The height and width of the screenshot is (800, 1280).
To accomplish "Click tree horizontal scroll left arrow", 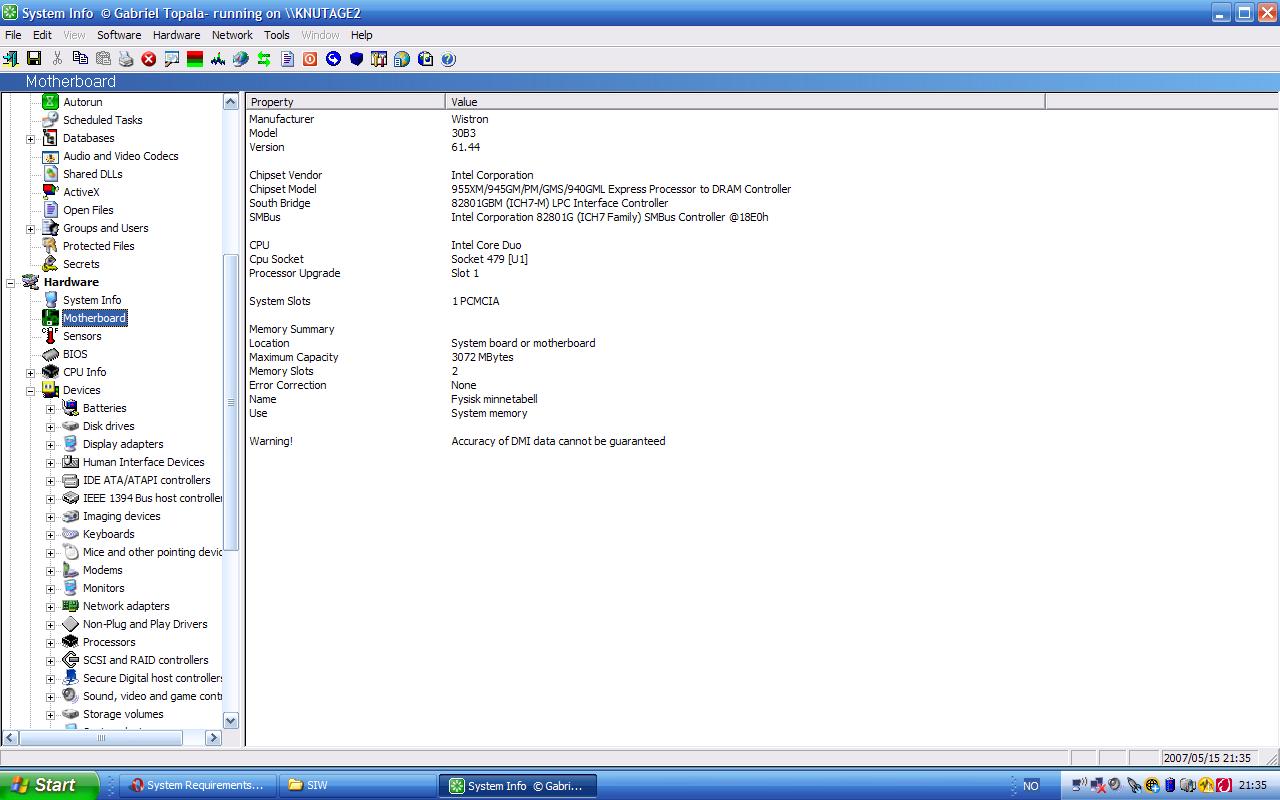I will tap(11, 737).
